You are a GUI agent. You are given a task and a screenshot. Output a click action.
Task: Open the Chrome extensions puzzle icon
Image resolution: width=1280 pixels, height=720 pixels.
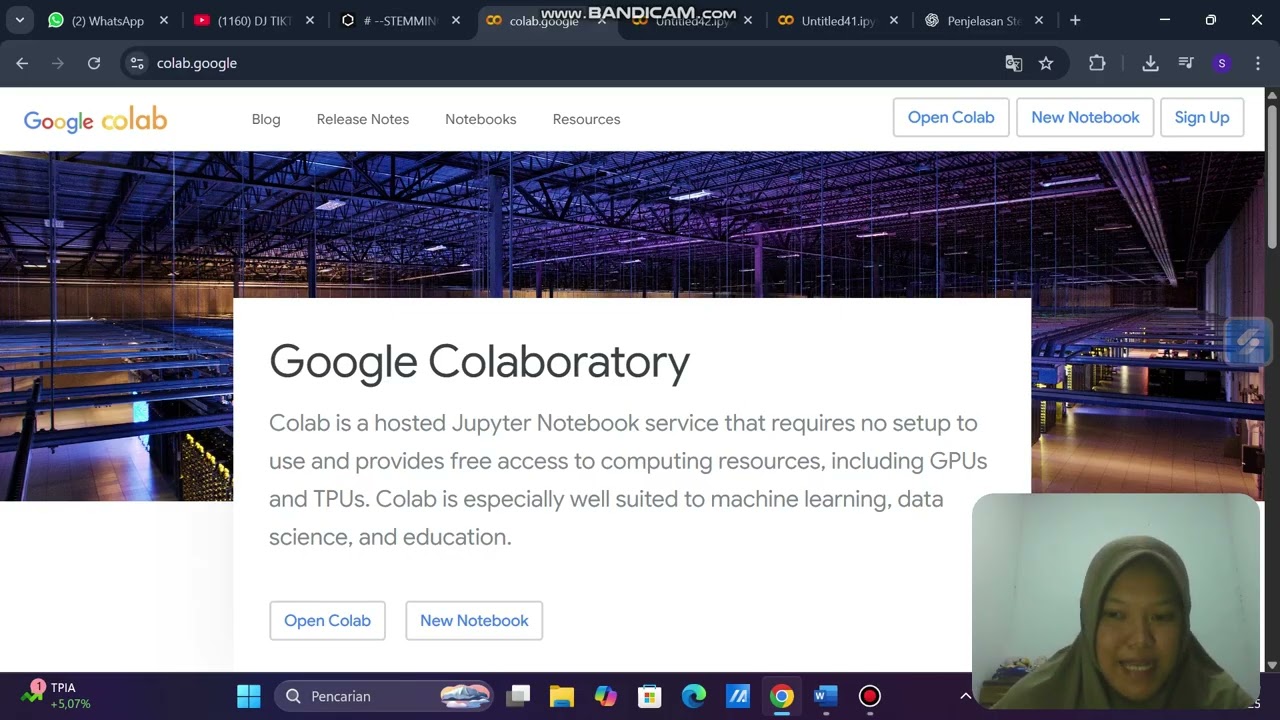1097,63
